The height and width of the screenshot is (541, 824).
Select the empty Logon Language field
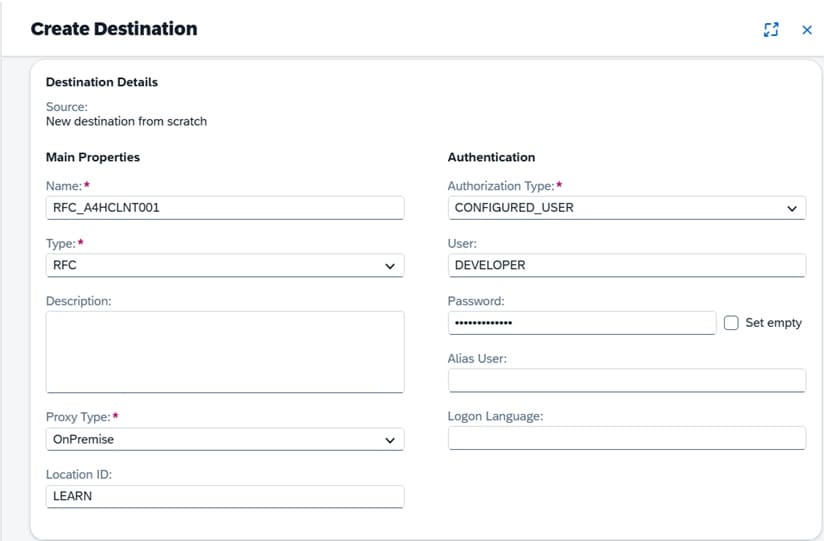point(626,439)
